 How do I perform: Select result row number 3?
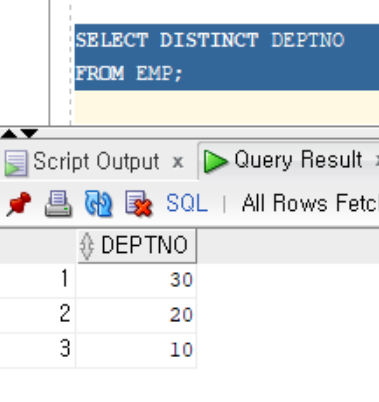(x=37, y=349)
